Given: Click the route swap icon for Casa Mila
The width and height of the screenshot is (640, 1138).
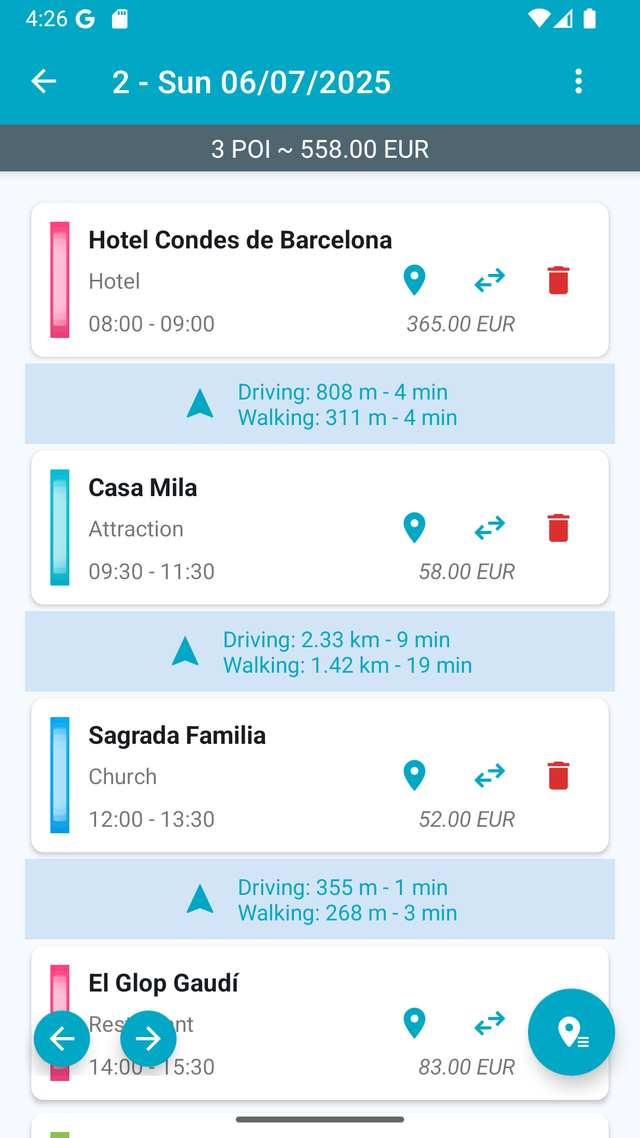Looking at the screenshot, I should point(489,527).
